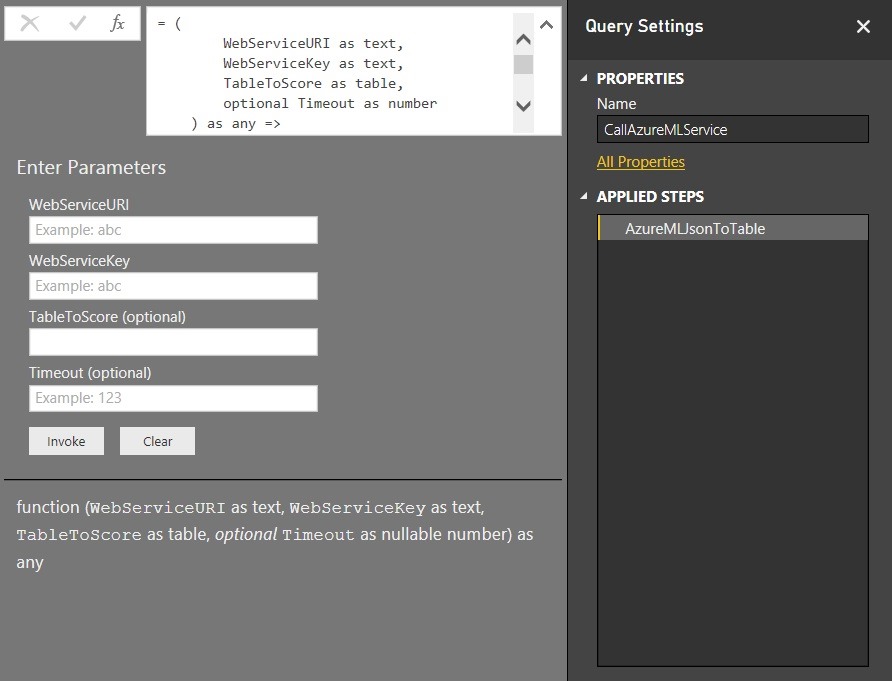
Task: Click formula scrollbar down arrow
Action: click(523, 106)
